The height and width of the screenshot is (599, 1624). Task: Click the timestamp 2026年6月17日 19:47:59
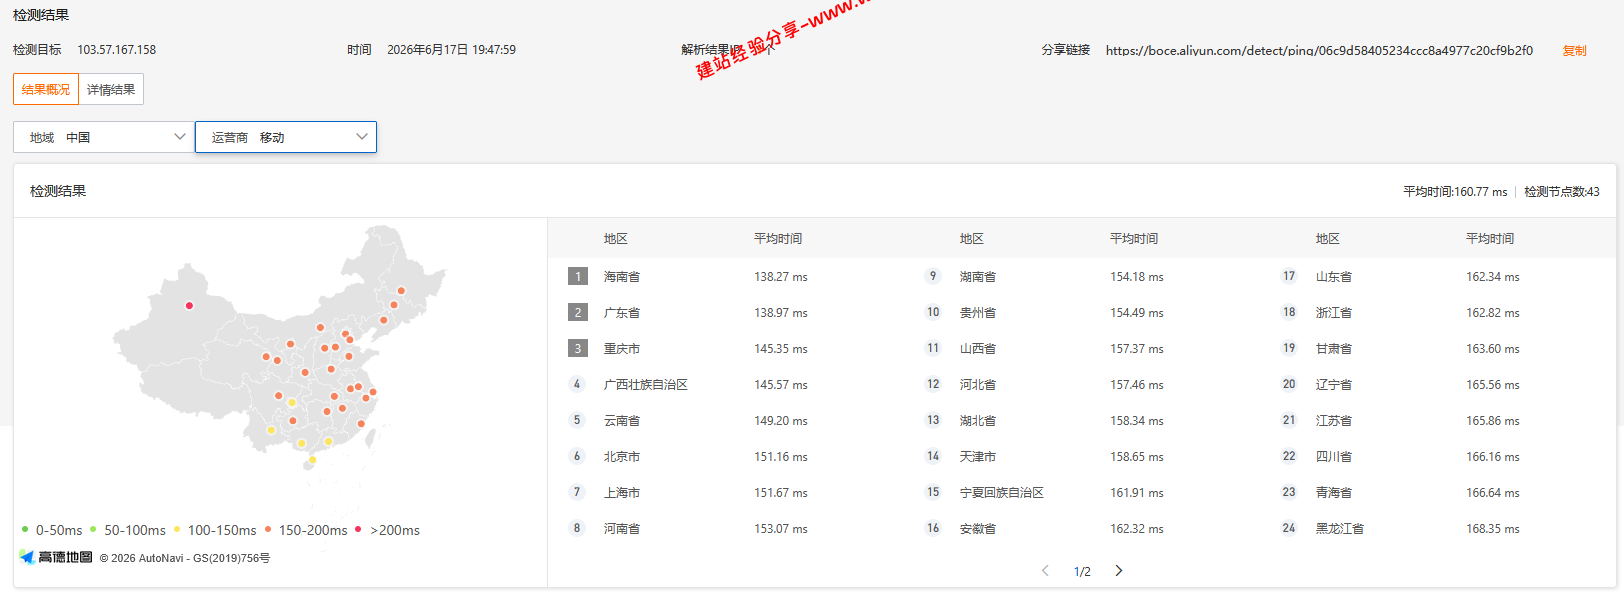[452, 50]
